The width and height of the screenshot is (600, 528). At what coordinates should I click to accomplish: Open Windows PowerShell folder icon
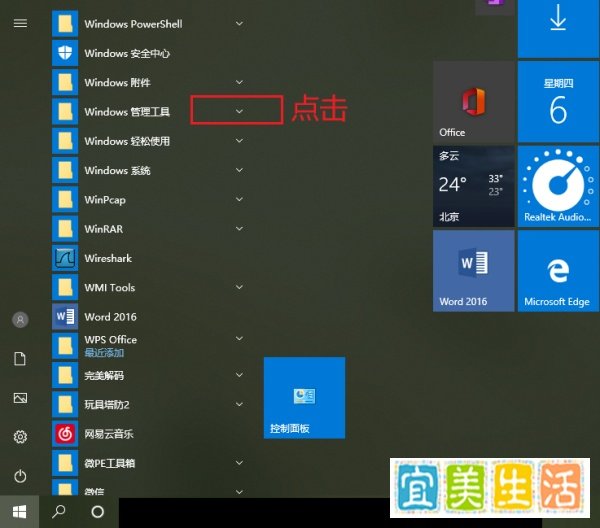click(x=65, y=24)
